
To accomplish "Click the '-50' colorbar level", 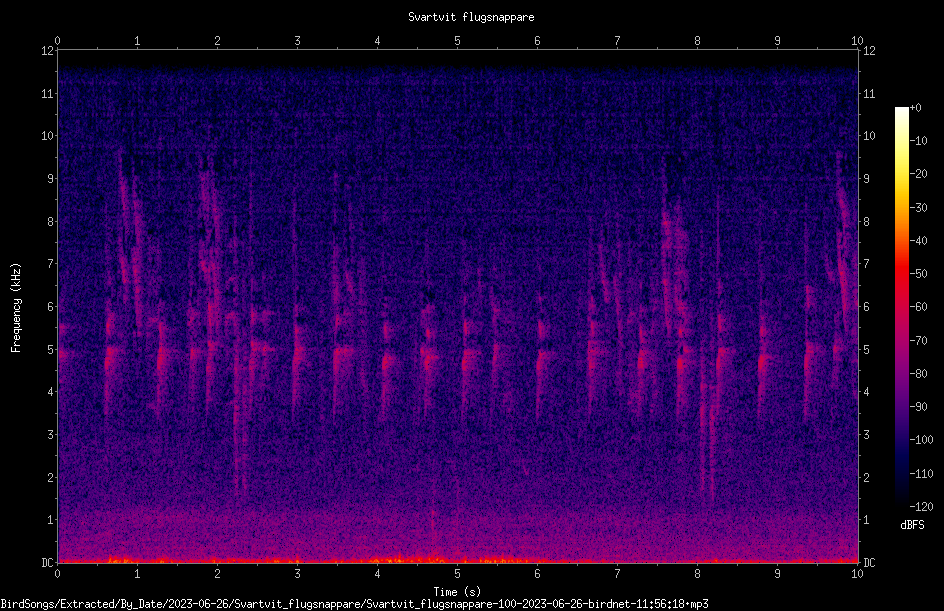I will [918, 274].
